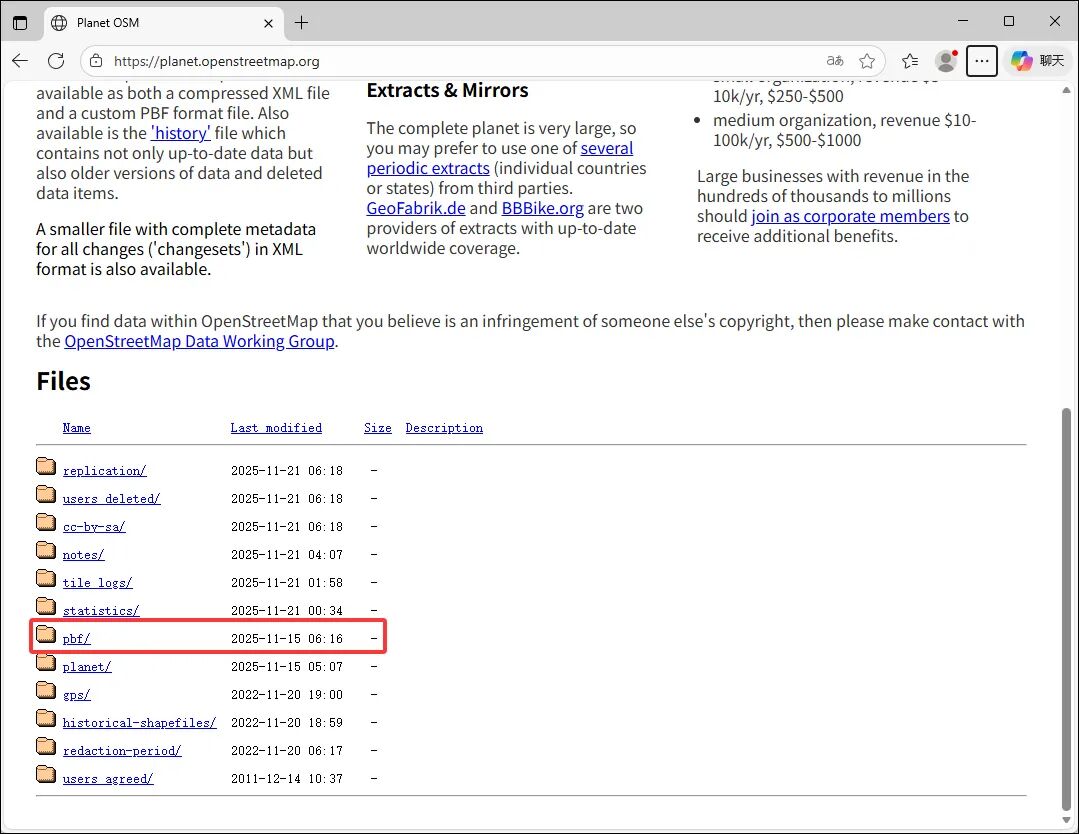Image resolution: width=1079 pixels, height=834 pixels.
Task: Click the cc-by-sa folder icon
Action: coord(46,522)
